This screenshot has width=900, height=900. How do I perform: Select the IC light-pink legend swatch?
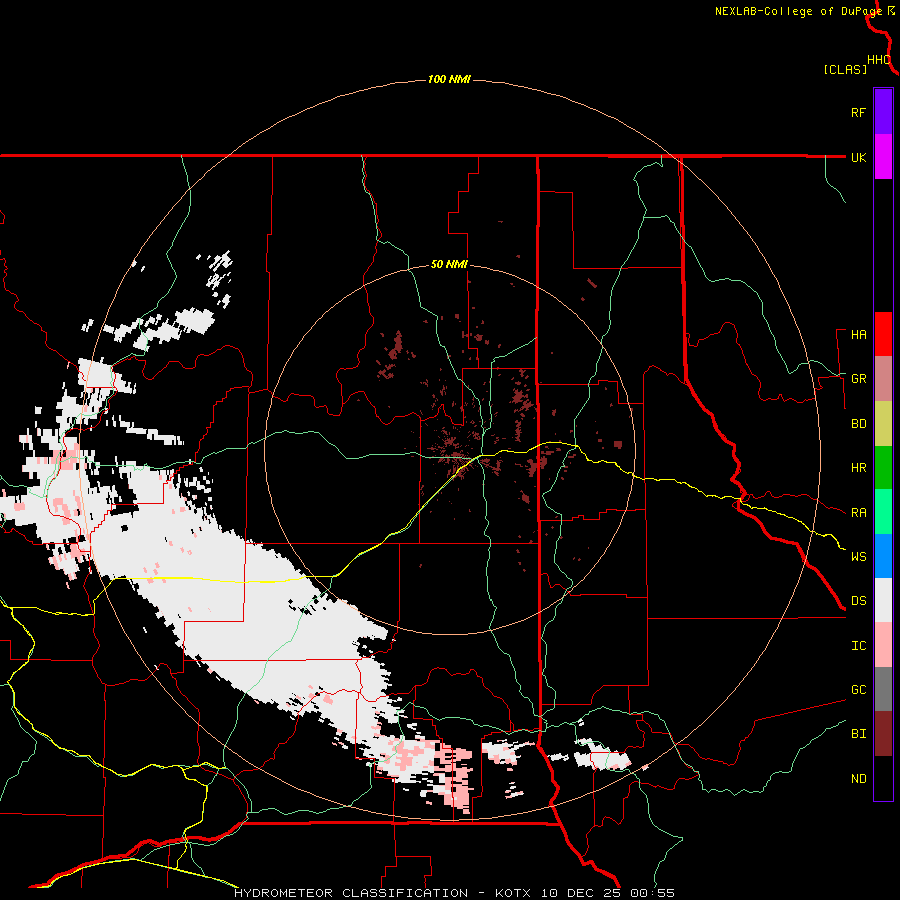883,645
